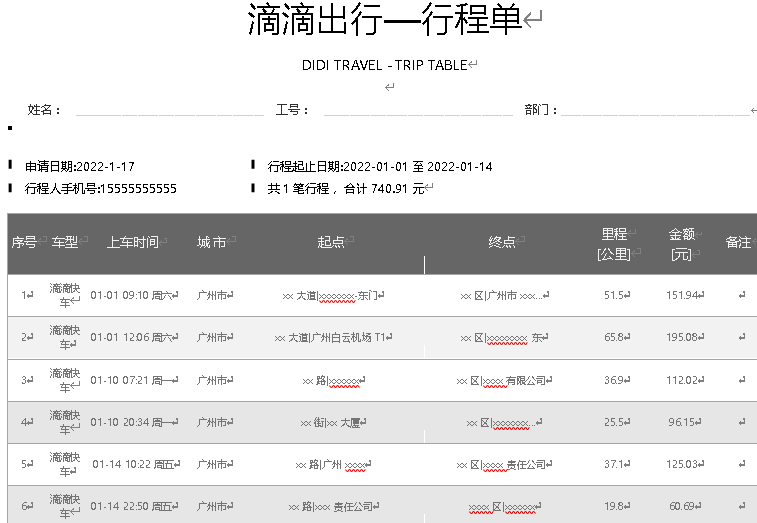The image size is (757, 523).
Task: Click the subtitle DIDI TRAVEL - TRIP TABLE
Action: [384, 65]
